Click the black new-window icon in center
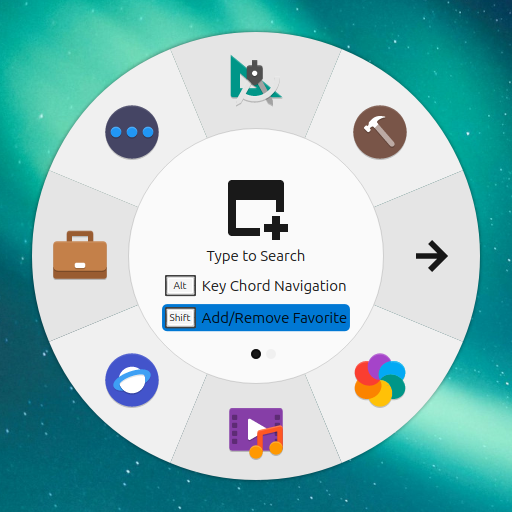The image size is (512, 512). click(258, 210)
